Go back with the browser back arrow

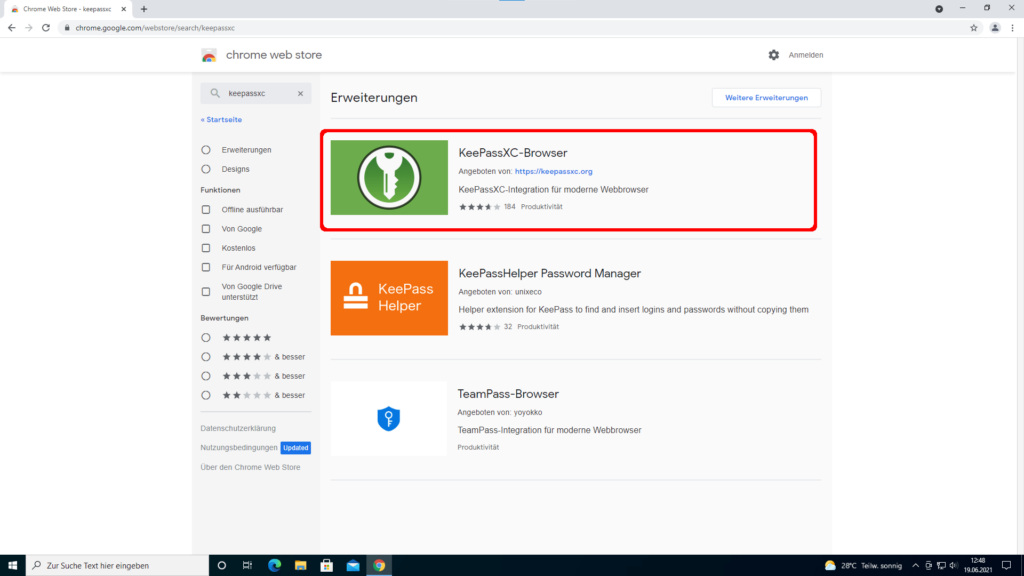(x=11, y=28)
